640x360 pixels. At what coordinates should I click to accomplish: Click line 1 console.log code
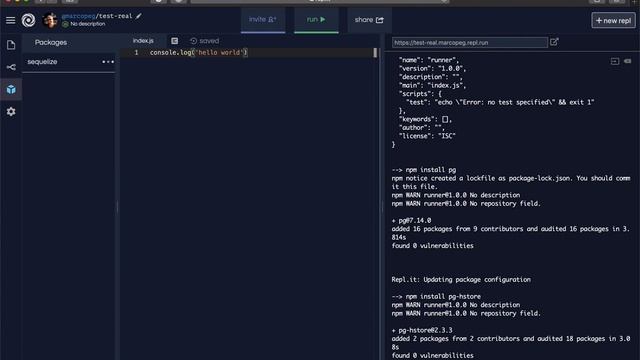[x=198, y=53]
